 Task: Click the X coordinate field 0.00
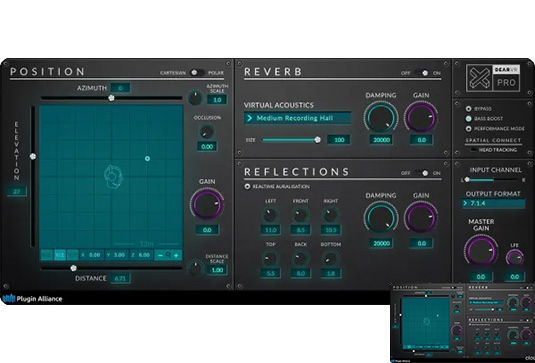[91, 255]
